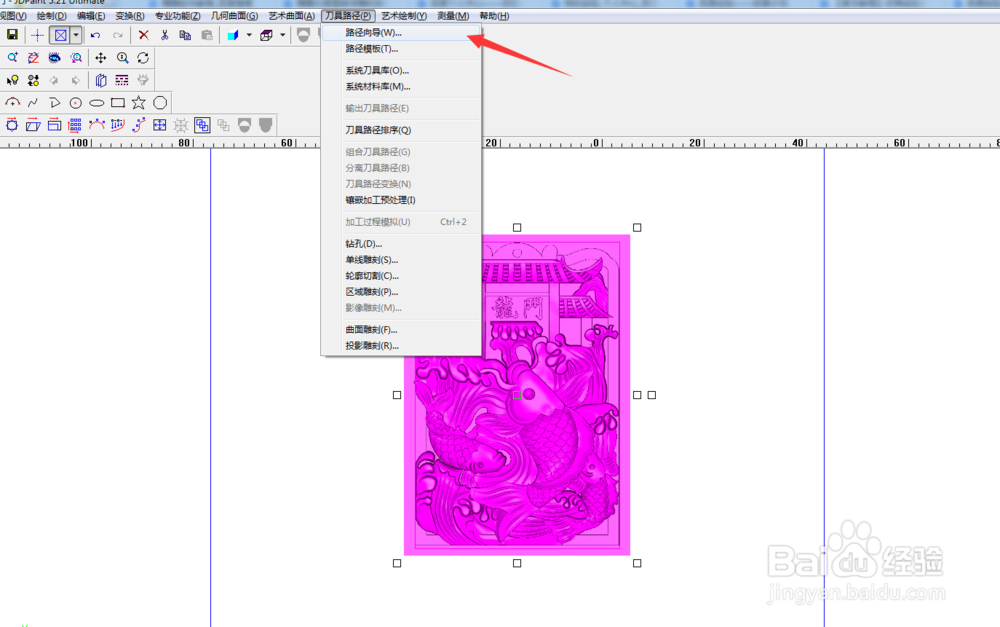The height and width of the screenshot is (627, 1000).
Task: Click the book-pages icon in third row
Action: point(101,80)
